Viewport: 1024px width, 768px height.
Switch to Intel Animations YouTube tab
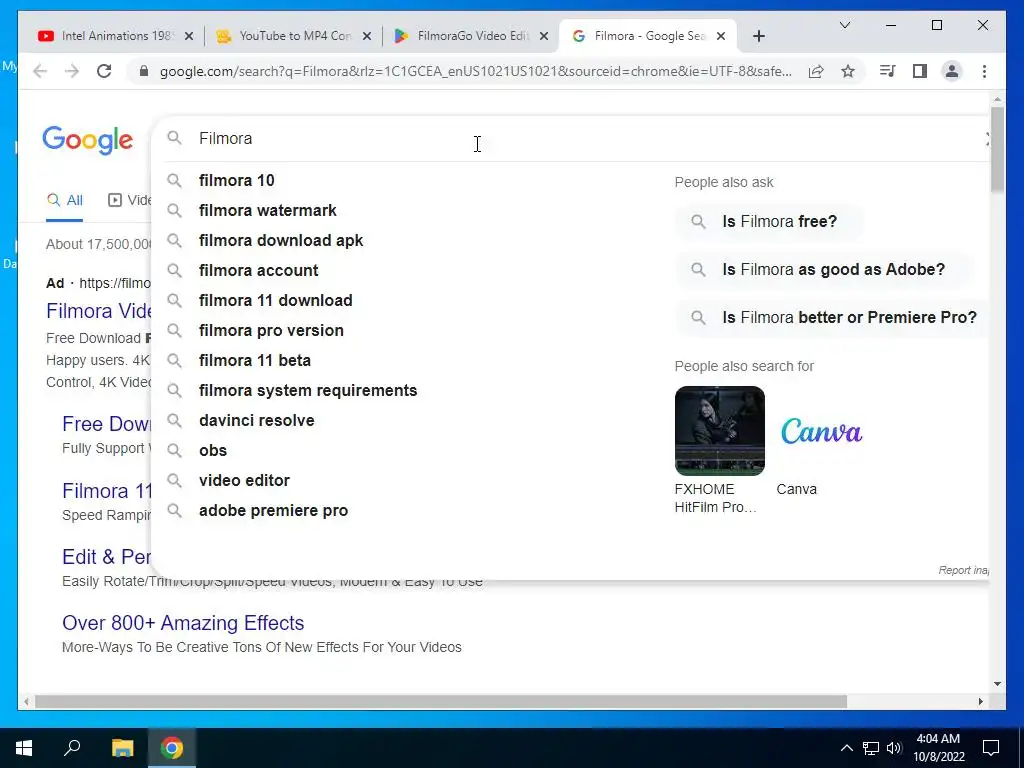114,36
